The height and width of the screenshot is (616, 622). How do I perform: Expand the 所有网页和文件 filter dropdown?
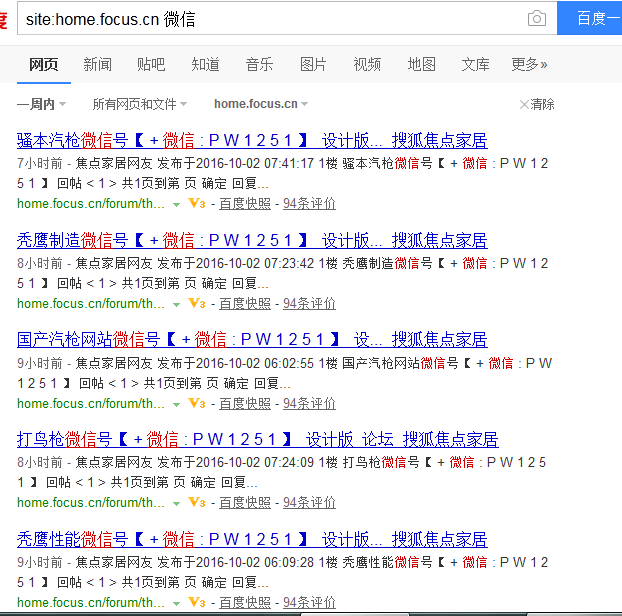[x=140, y=104]
